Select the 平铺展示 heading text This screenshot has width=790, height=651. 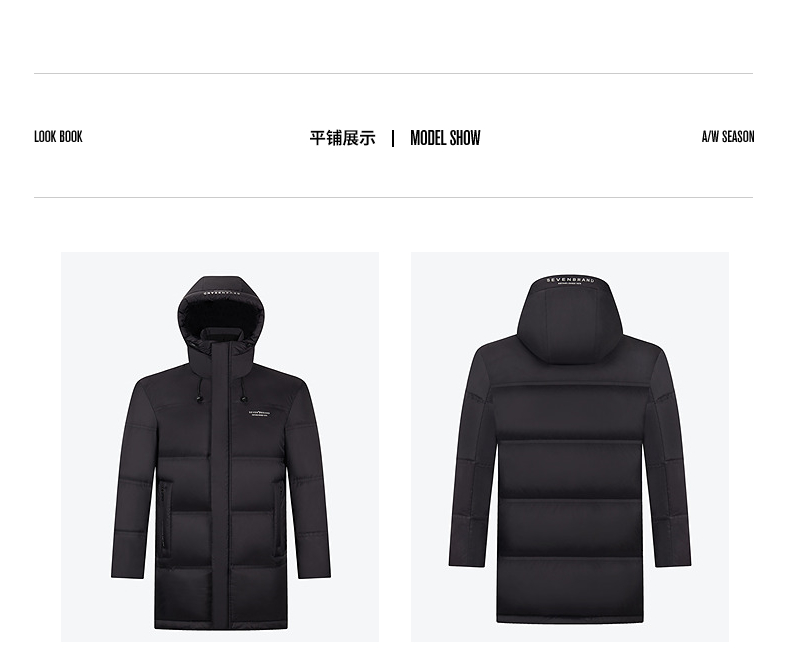(343, 138)
